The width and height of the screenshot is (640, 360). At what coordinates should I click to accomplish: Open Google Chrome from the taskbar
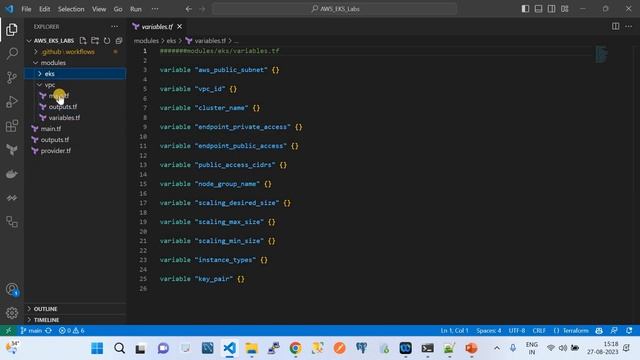296,348
